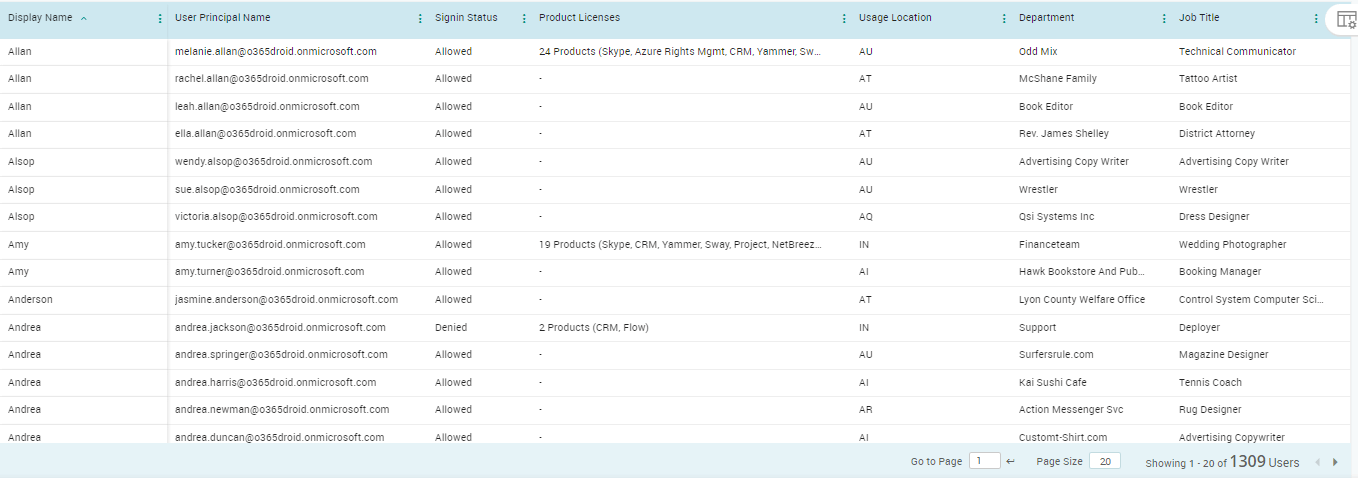1358x481 pixels.
Task: Open Usage Location column options menu
Action: (x=1004, y=19)
